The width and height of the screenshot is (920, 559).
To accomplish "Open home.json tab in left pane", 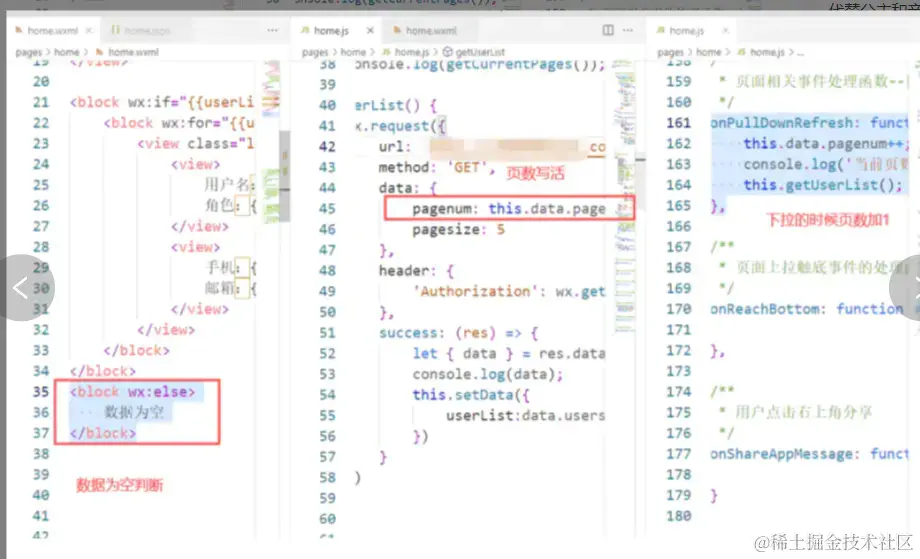I will coord(147,31).
